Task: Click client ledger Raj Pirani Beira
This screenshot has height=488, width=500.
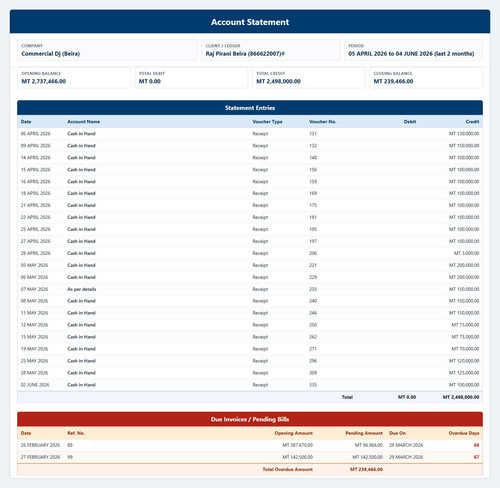Action: pos(245,54)
